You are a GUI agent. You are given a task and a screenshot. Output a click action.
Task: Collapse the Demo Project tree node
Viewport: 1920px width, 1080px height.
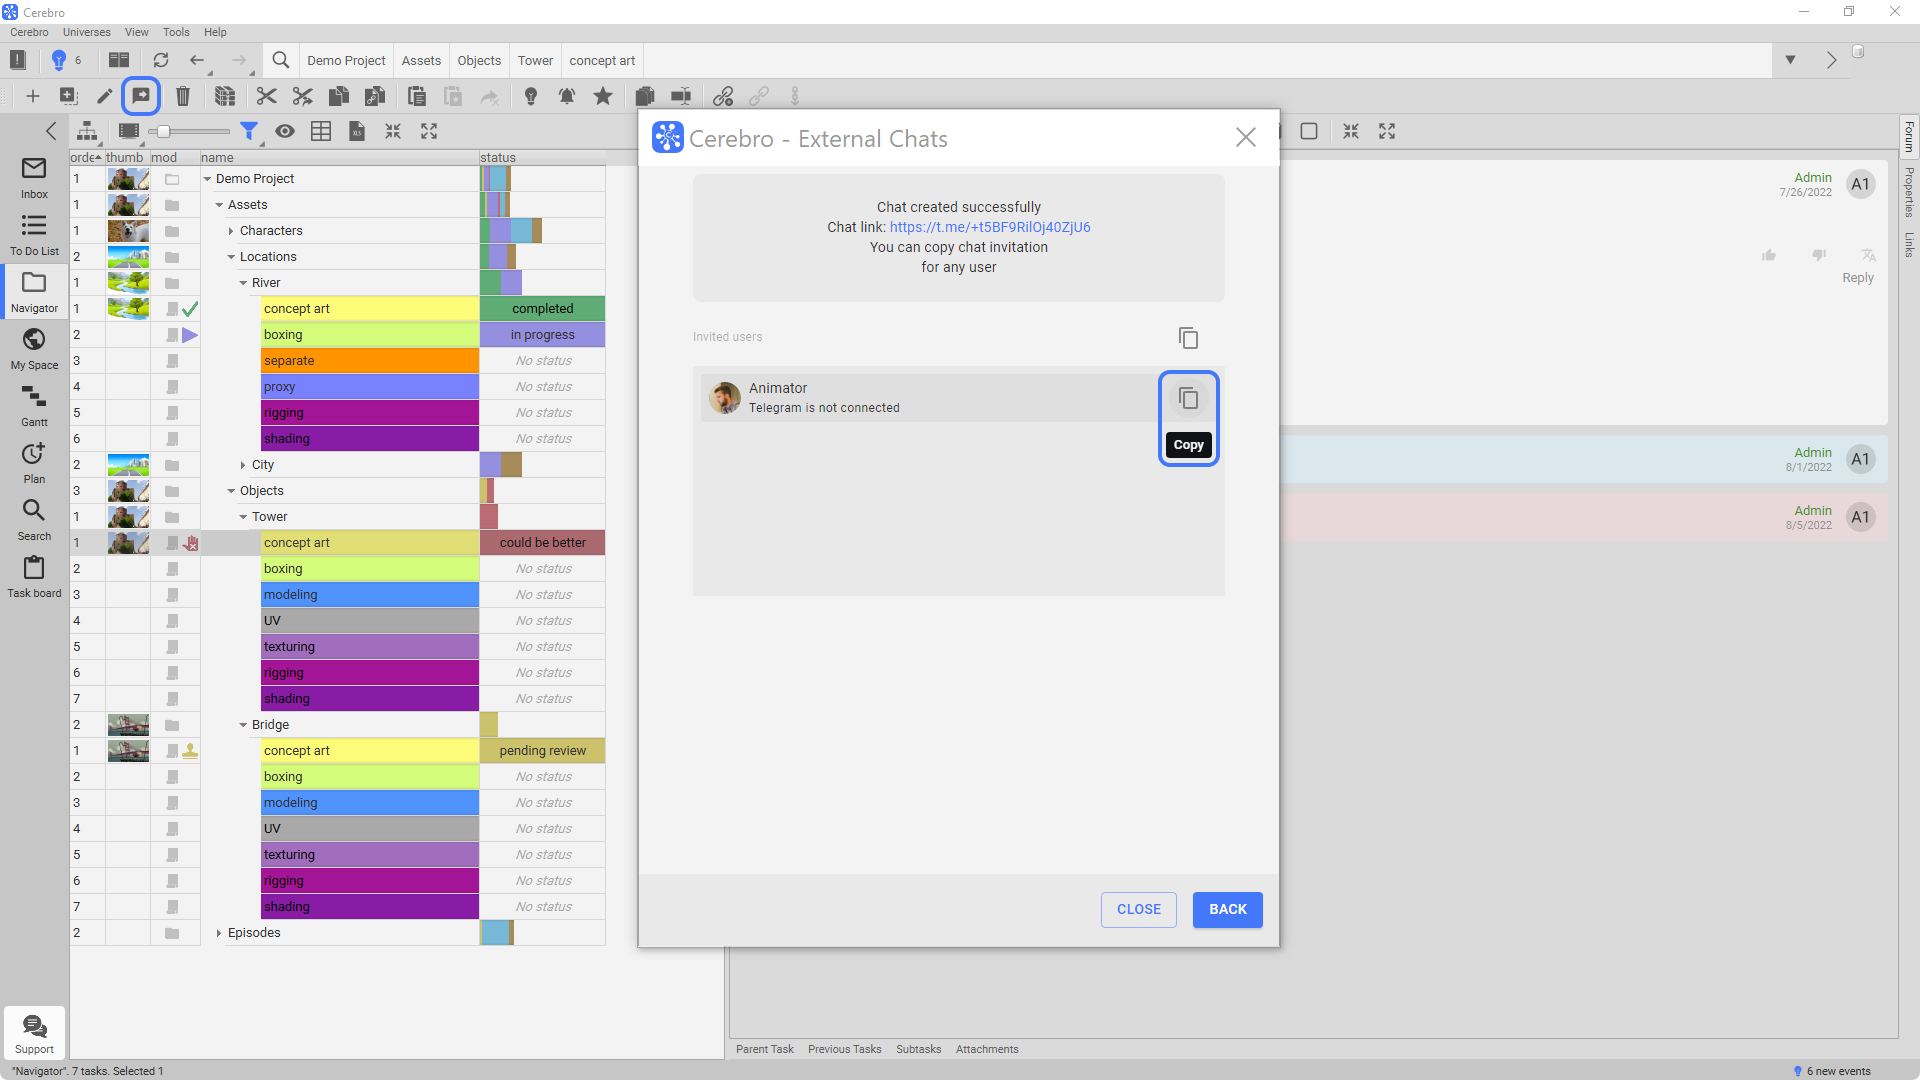[207, 179]
